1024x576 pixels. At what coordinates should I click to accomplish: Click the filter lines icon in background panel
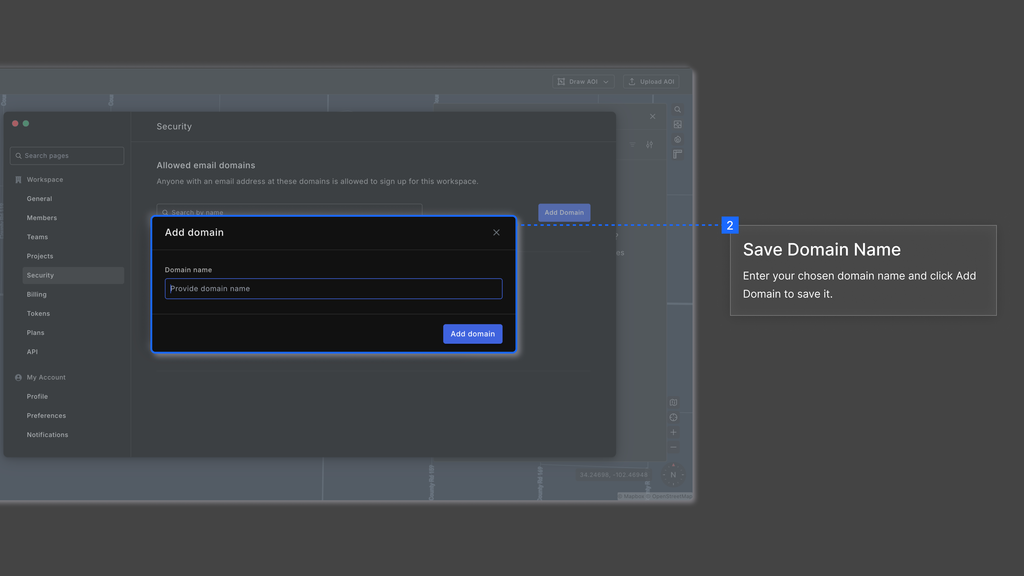pyautogui.click(x=632, y=145)
